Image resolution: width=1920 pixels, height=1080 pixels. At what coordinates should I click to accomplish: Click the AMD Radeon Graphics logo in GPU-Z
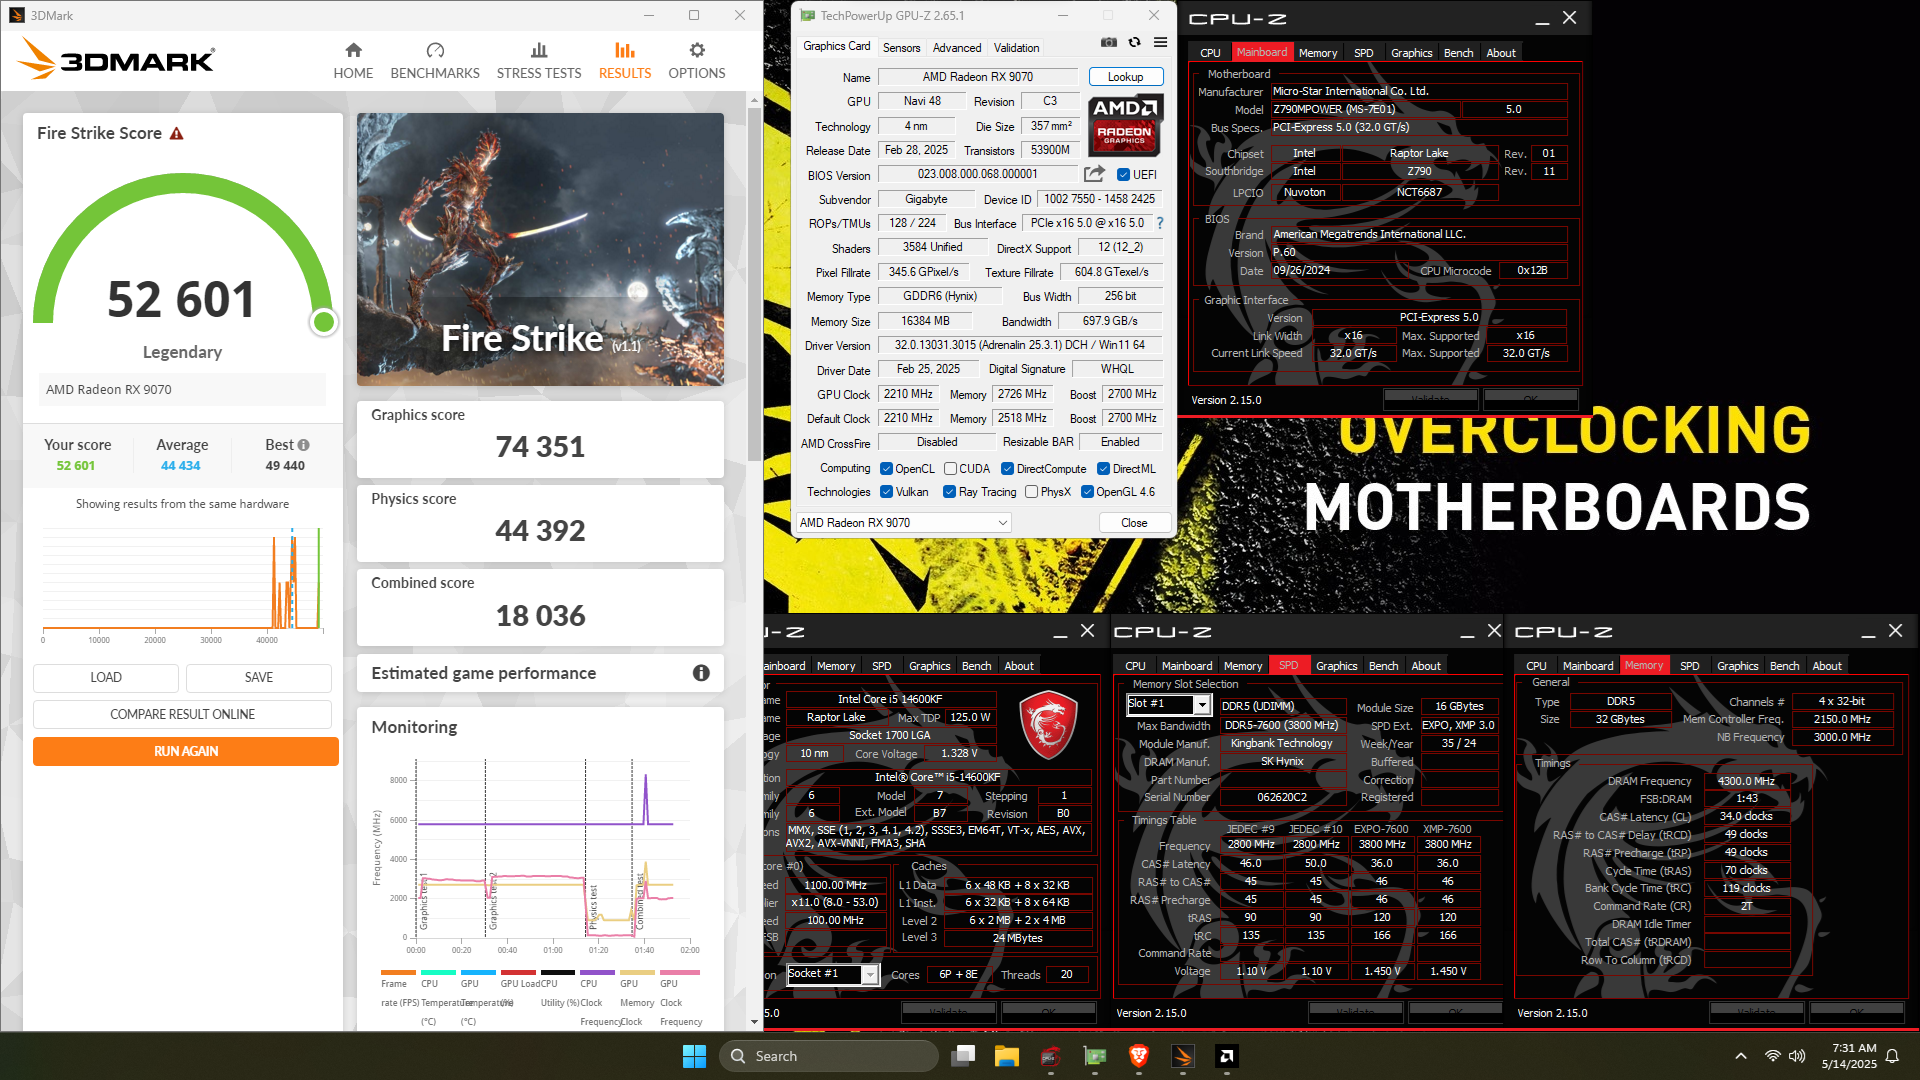pyautogui.click(x=1125, y=124)
